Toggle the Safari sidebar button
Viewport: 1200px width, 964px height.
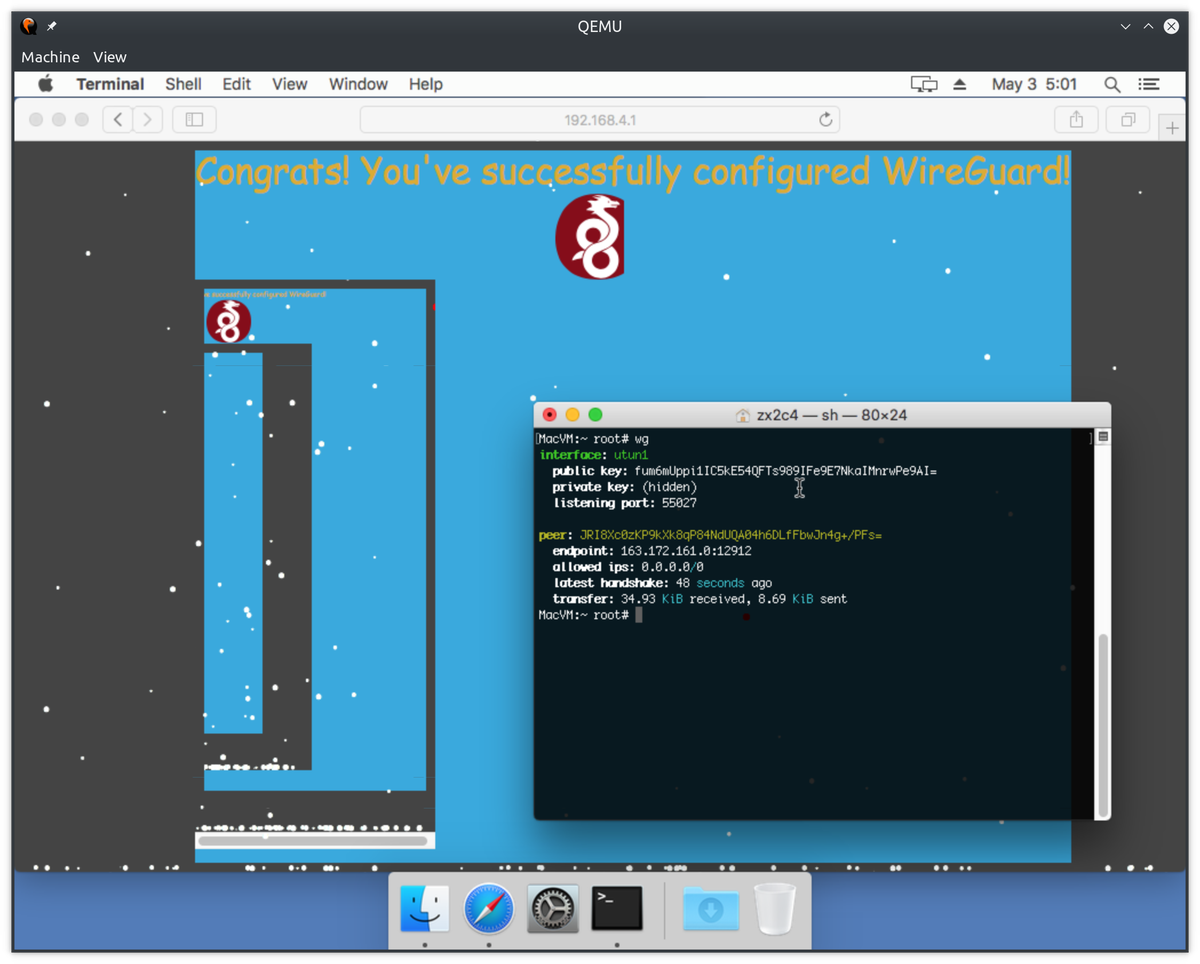point(195,120)
